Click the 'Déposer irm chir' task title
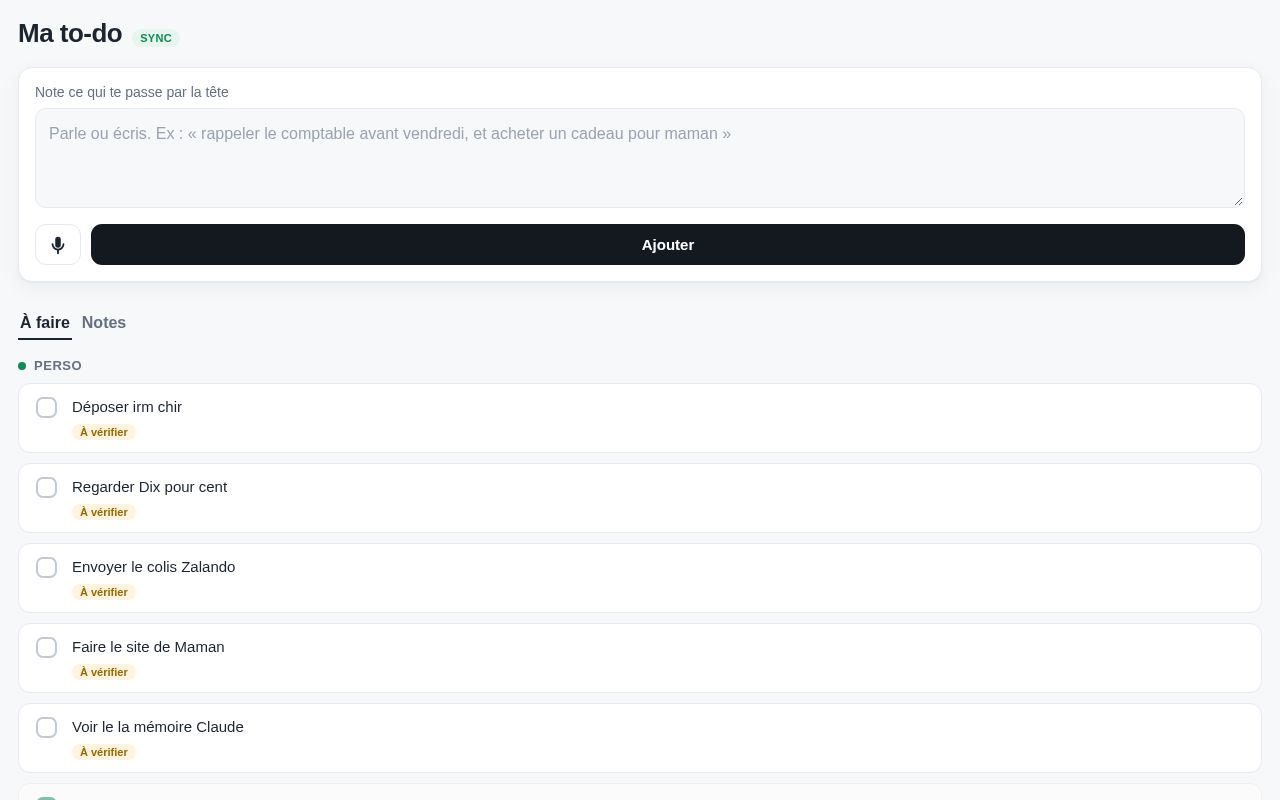Image resolution: width=1280 pixels, height=800 pixels. tap(127, 407)
